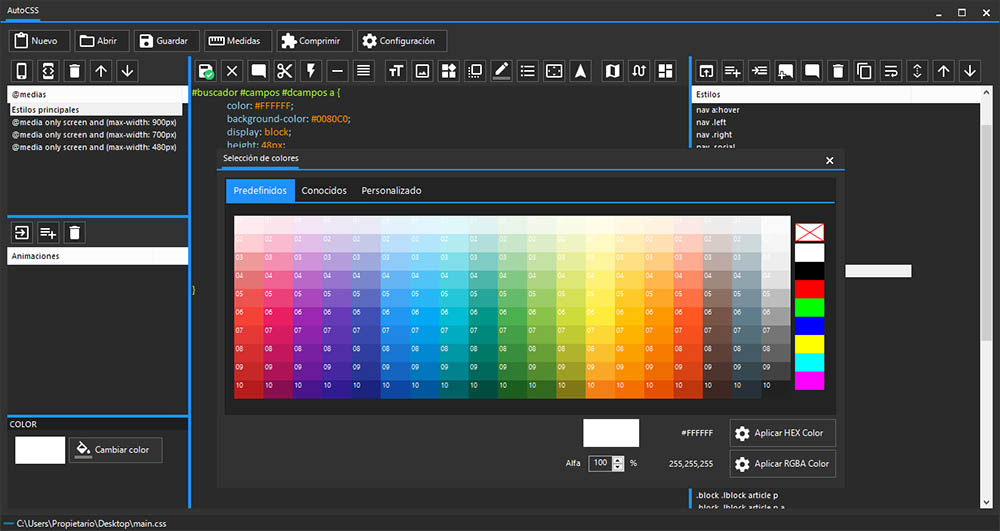Viewport: 1000px width, 531px height.
Task: Open the Personalizado tab
Action: (x=391, y=190)
